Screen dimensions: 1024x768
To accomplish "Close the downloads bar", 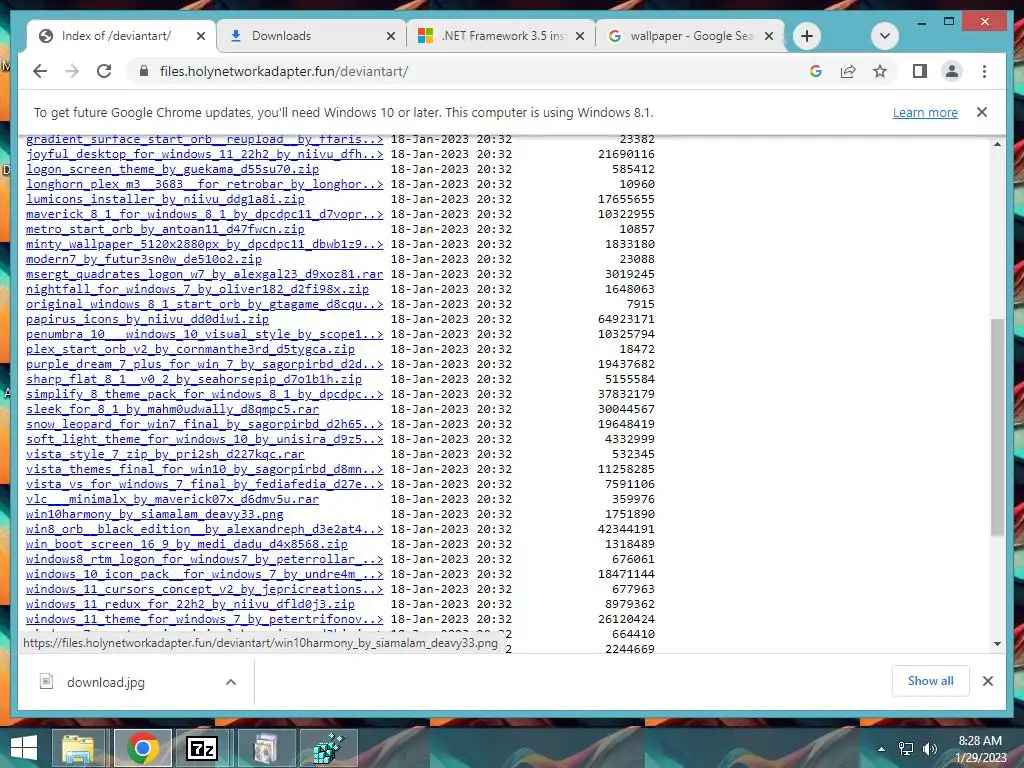I will click(x=987, y=681).
